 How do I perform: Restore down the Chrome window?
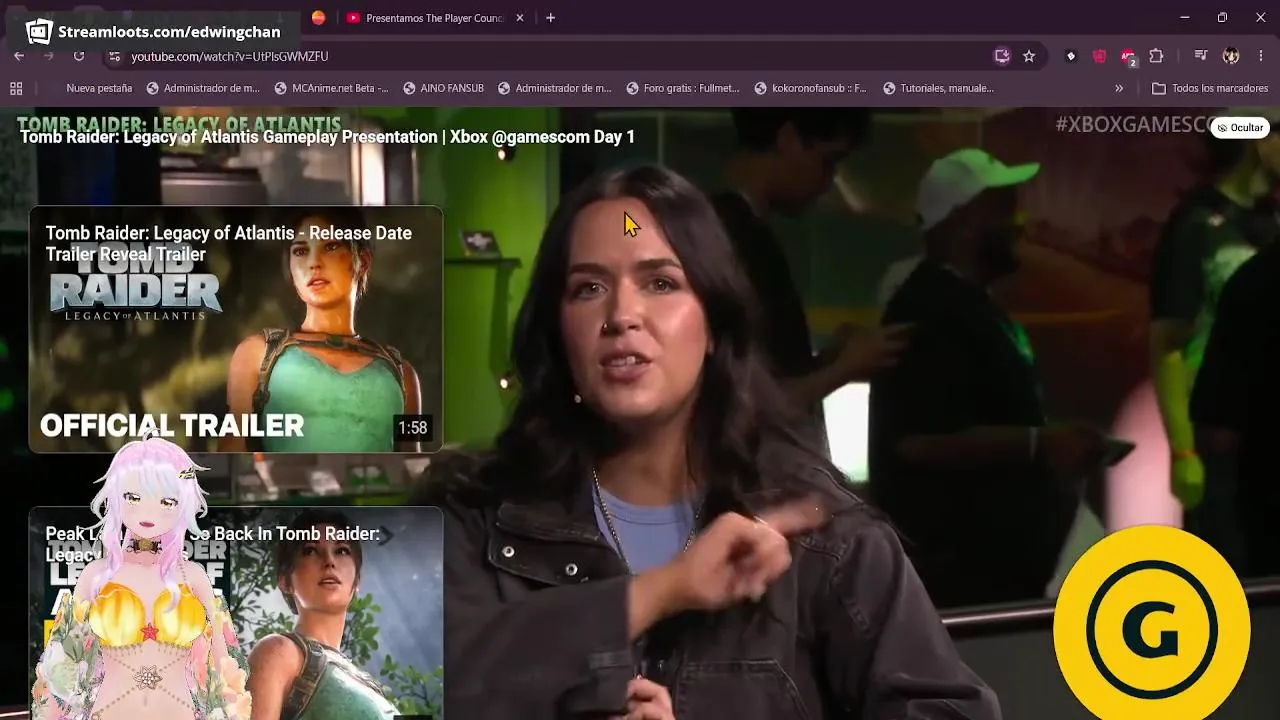pyautogui.click(x=1222, y=18)
